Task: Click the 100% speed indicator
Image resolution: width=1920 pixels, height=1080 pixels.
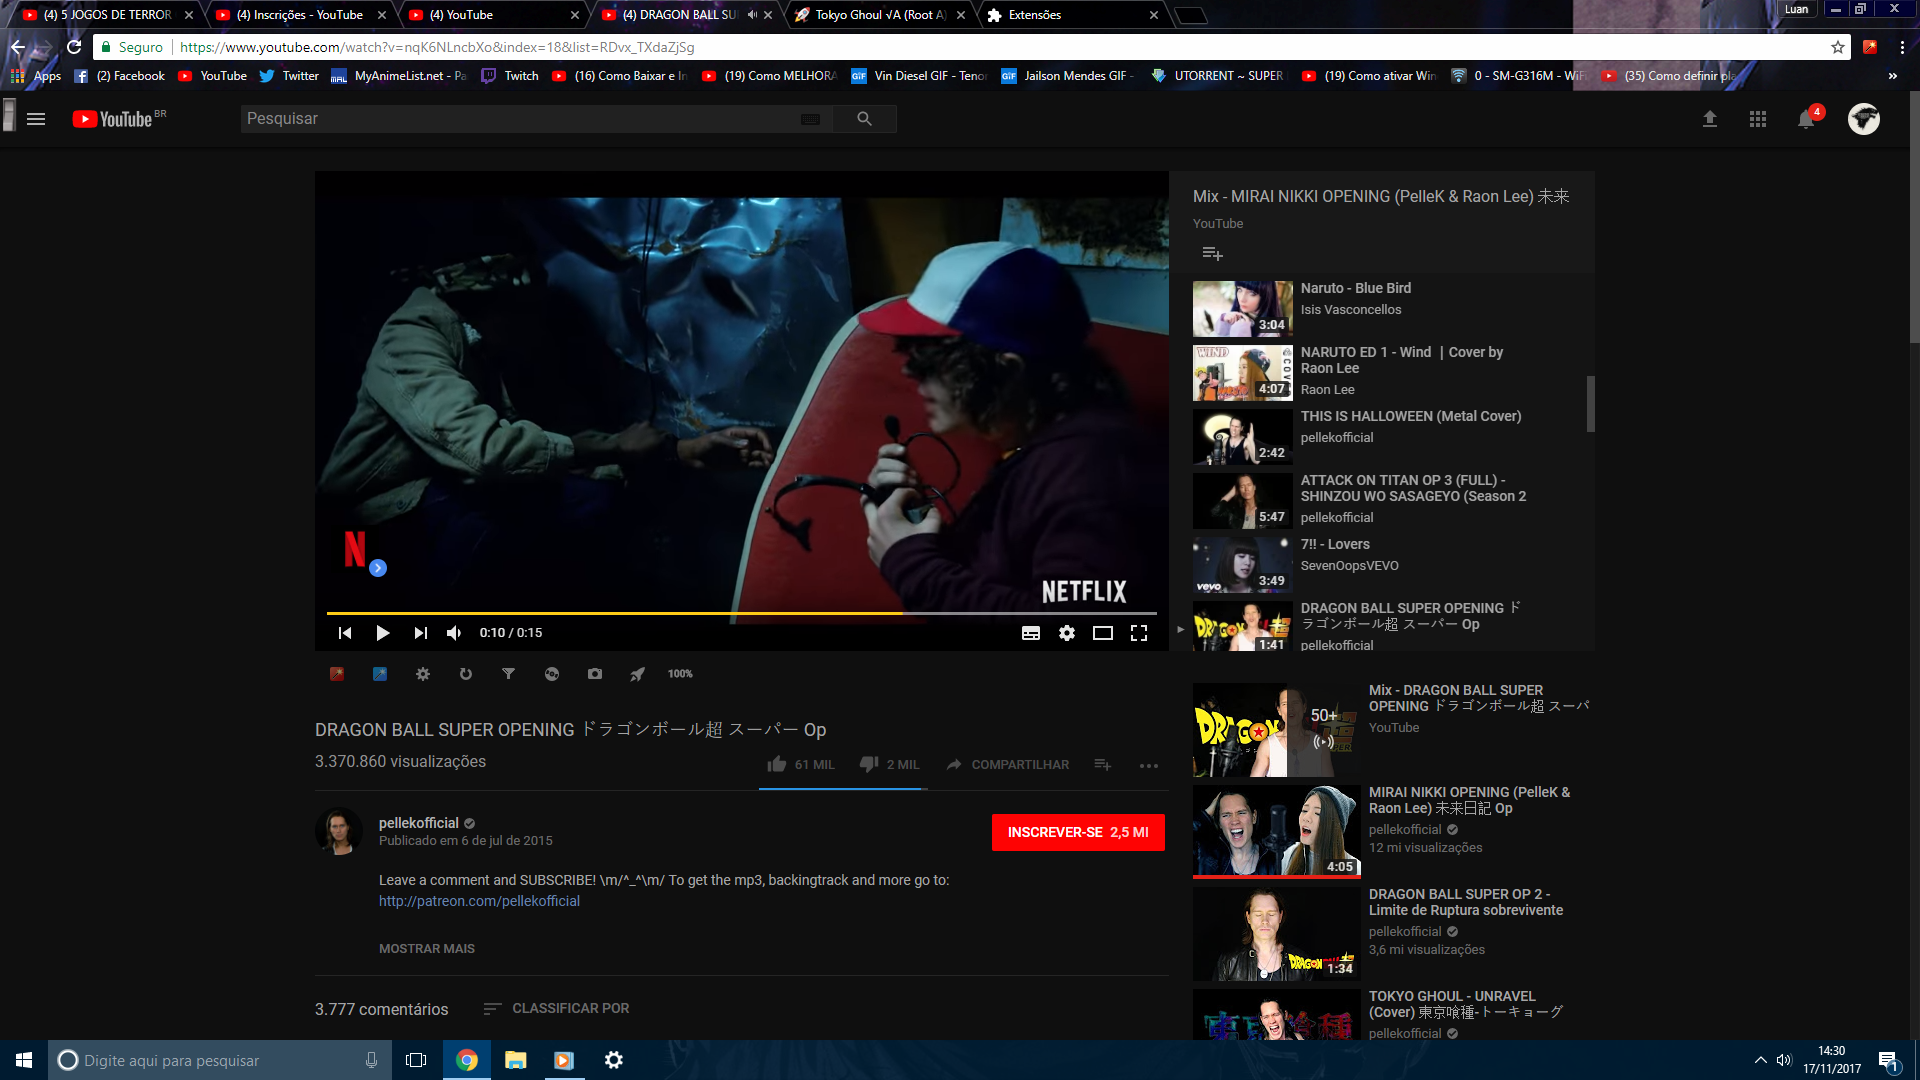Action: tap(680, 674)
